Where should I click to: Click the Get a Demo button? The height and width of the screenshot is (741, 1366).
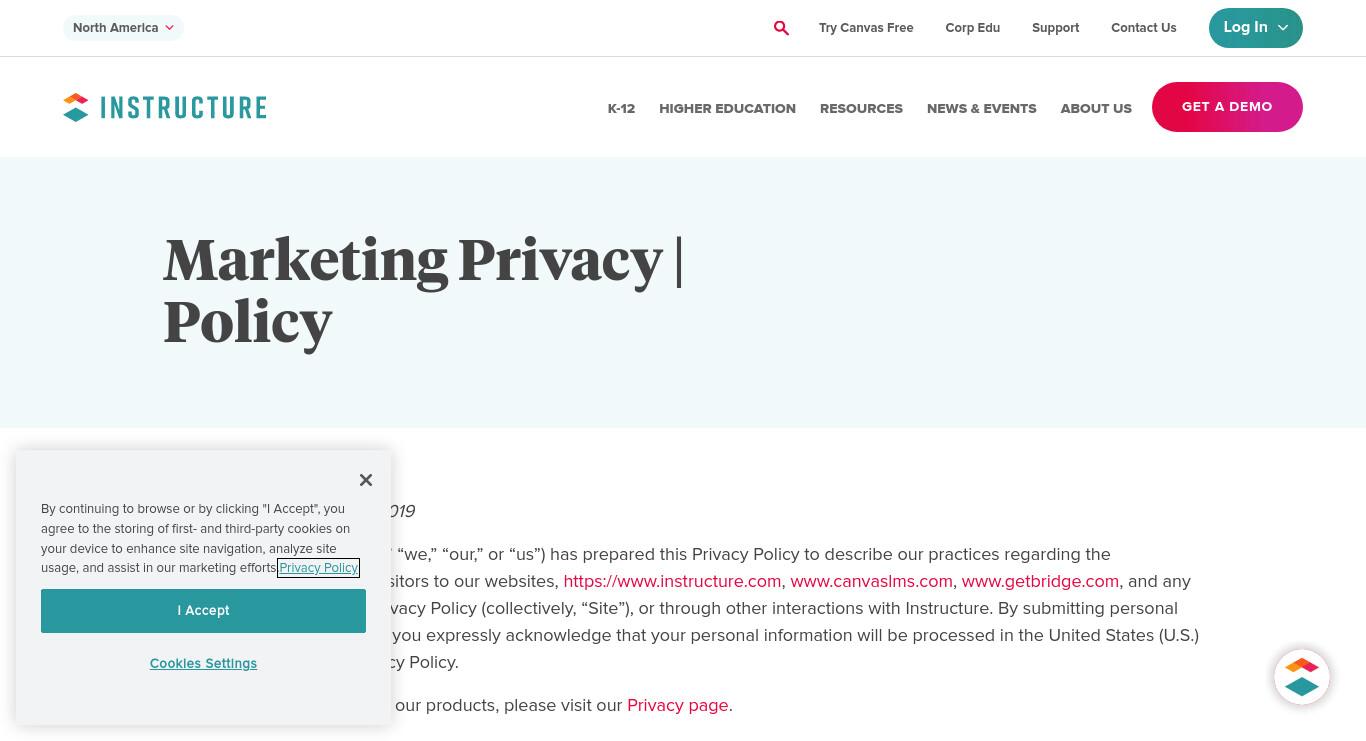pos(1227,107)
